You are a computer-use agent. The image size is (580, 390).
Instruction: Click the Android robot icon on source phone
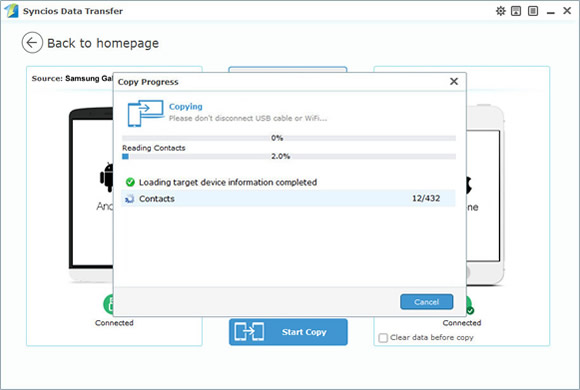click(107, 177)
